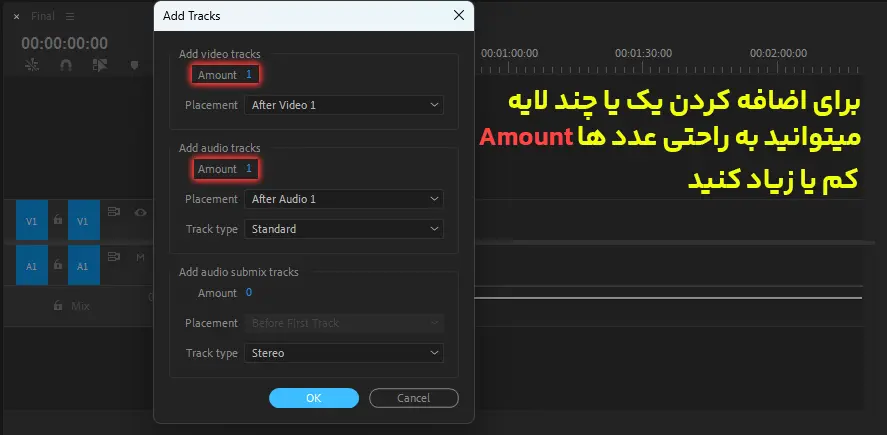Hide V1 track output with eye icon
Screen dimensions: 887x435
(140, 212)
